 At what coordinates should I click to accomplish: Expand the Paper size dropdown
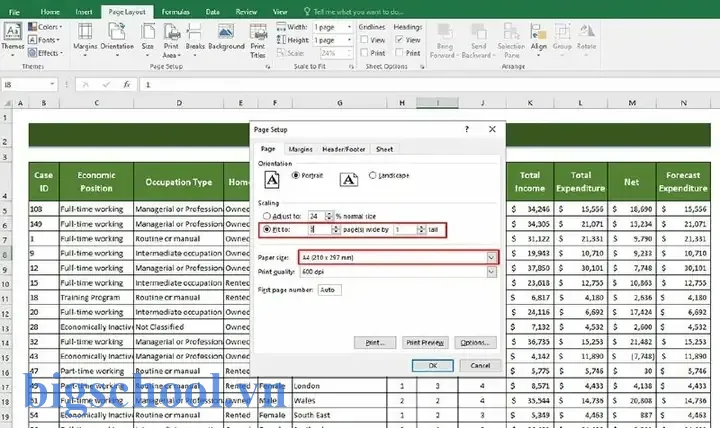pos(491,257)
